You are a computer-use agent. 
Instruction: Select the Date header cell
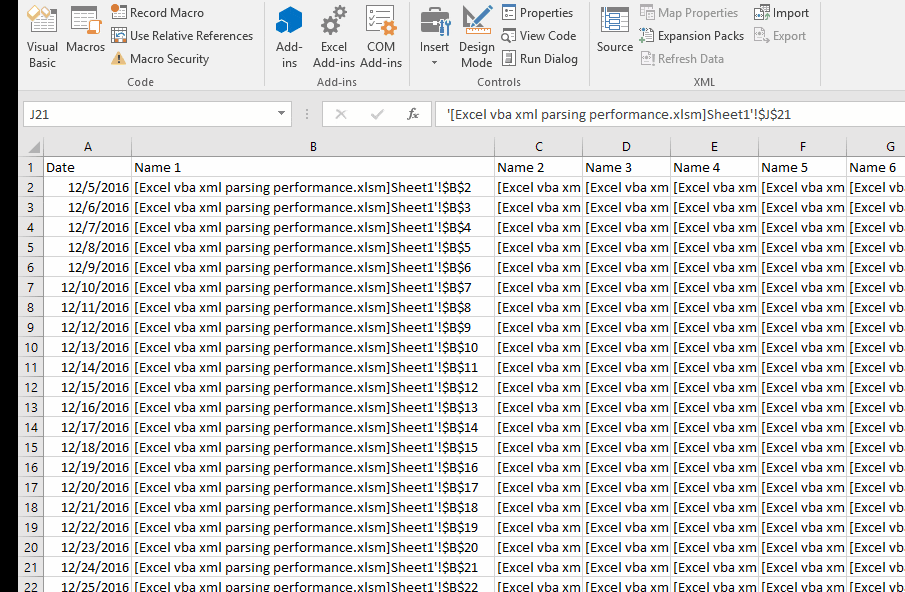(x=88, y=167)
